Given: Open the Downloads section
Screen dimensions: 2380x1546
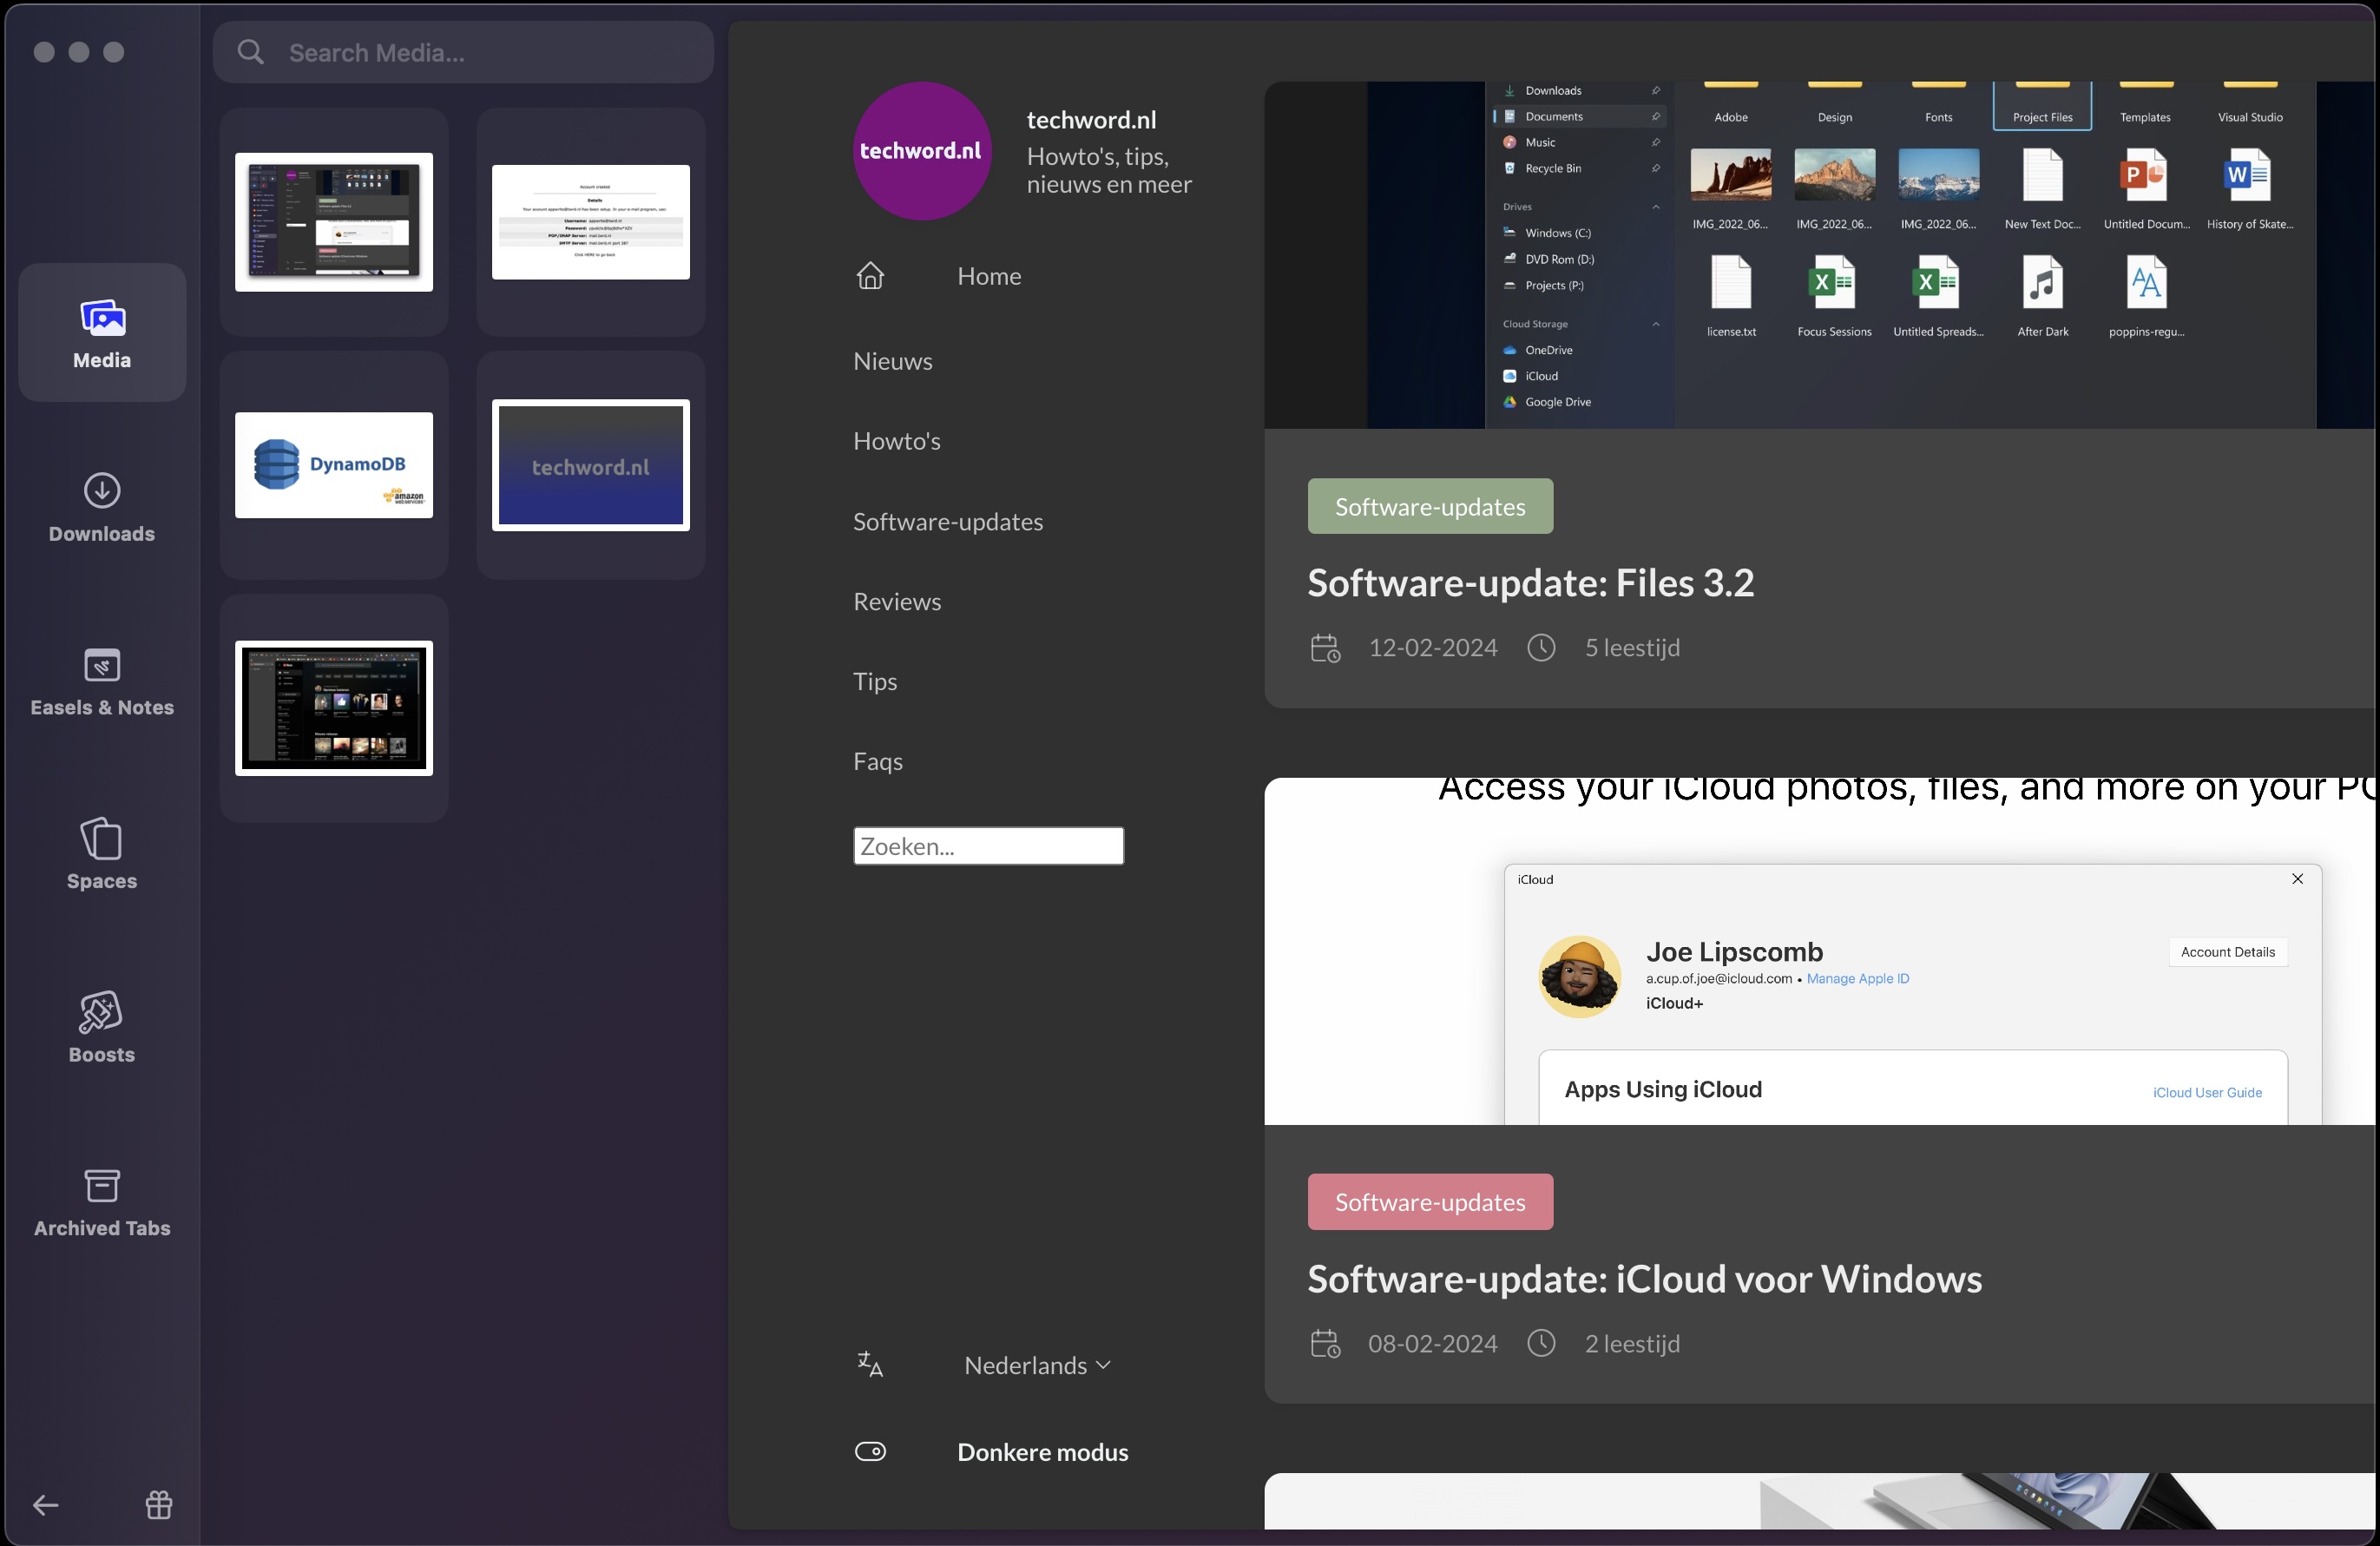Looking at the screenshot, I should (102, 507).
